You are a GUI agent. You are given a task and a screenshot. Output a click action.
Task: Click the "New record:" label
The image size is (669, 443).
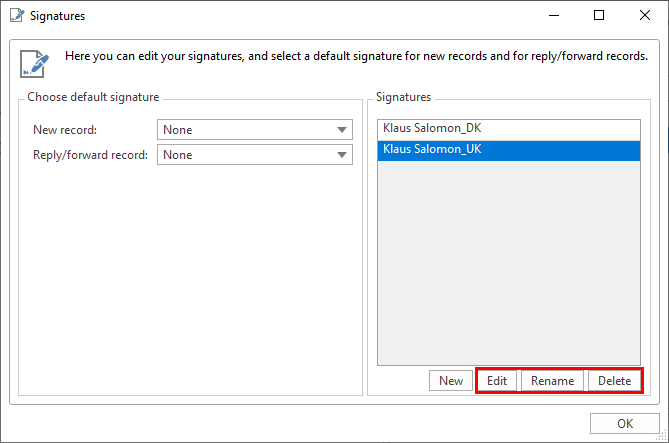(65, 130)
